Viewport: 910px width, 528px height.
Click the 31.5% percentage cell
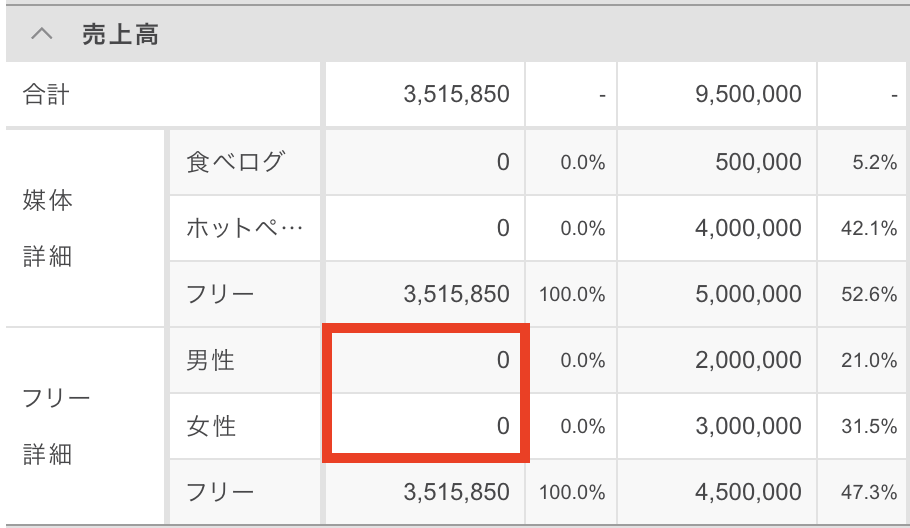pyautogui.click(x=869, y=427)
